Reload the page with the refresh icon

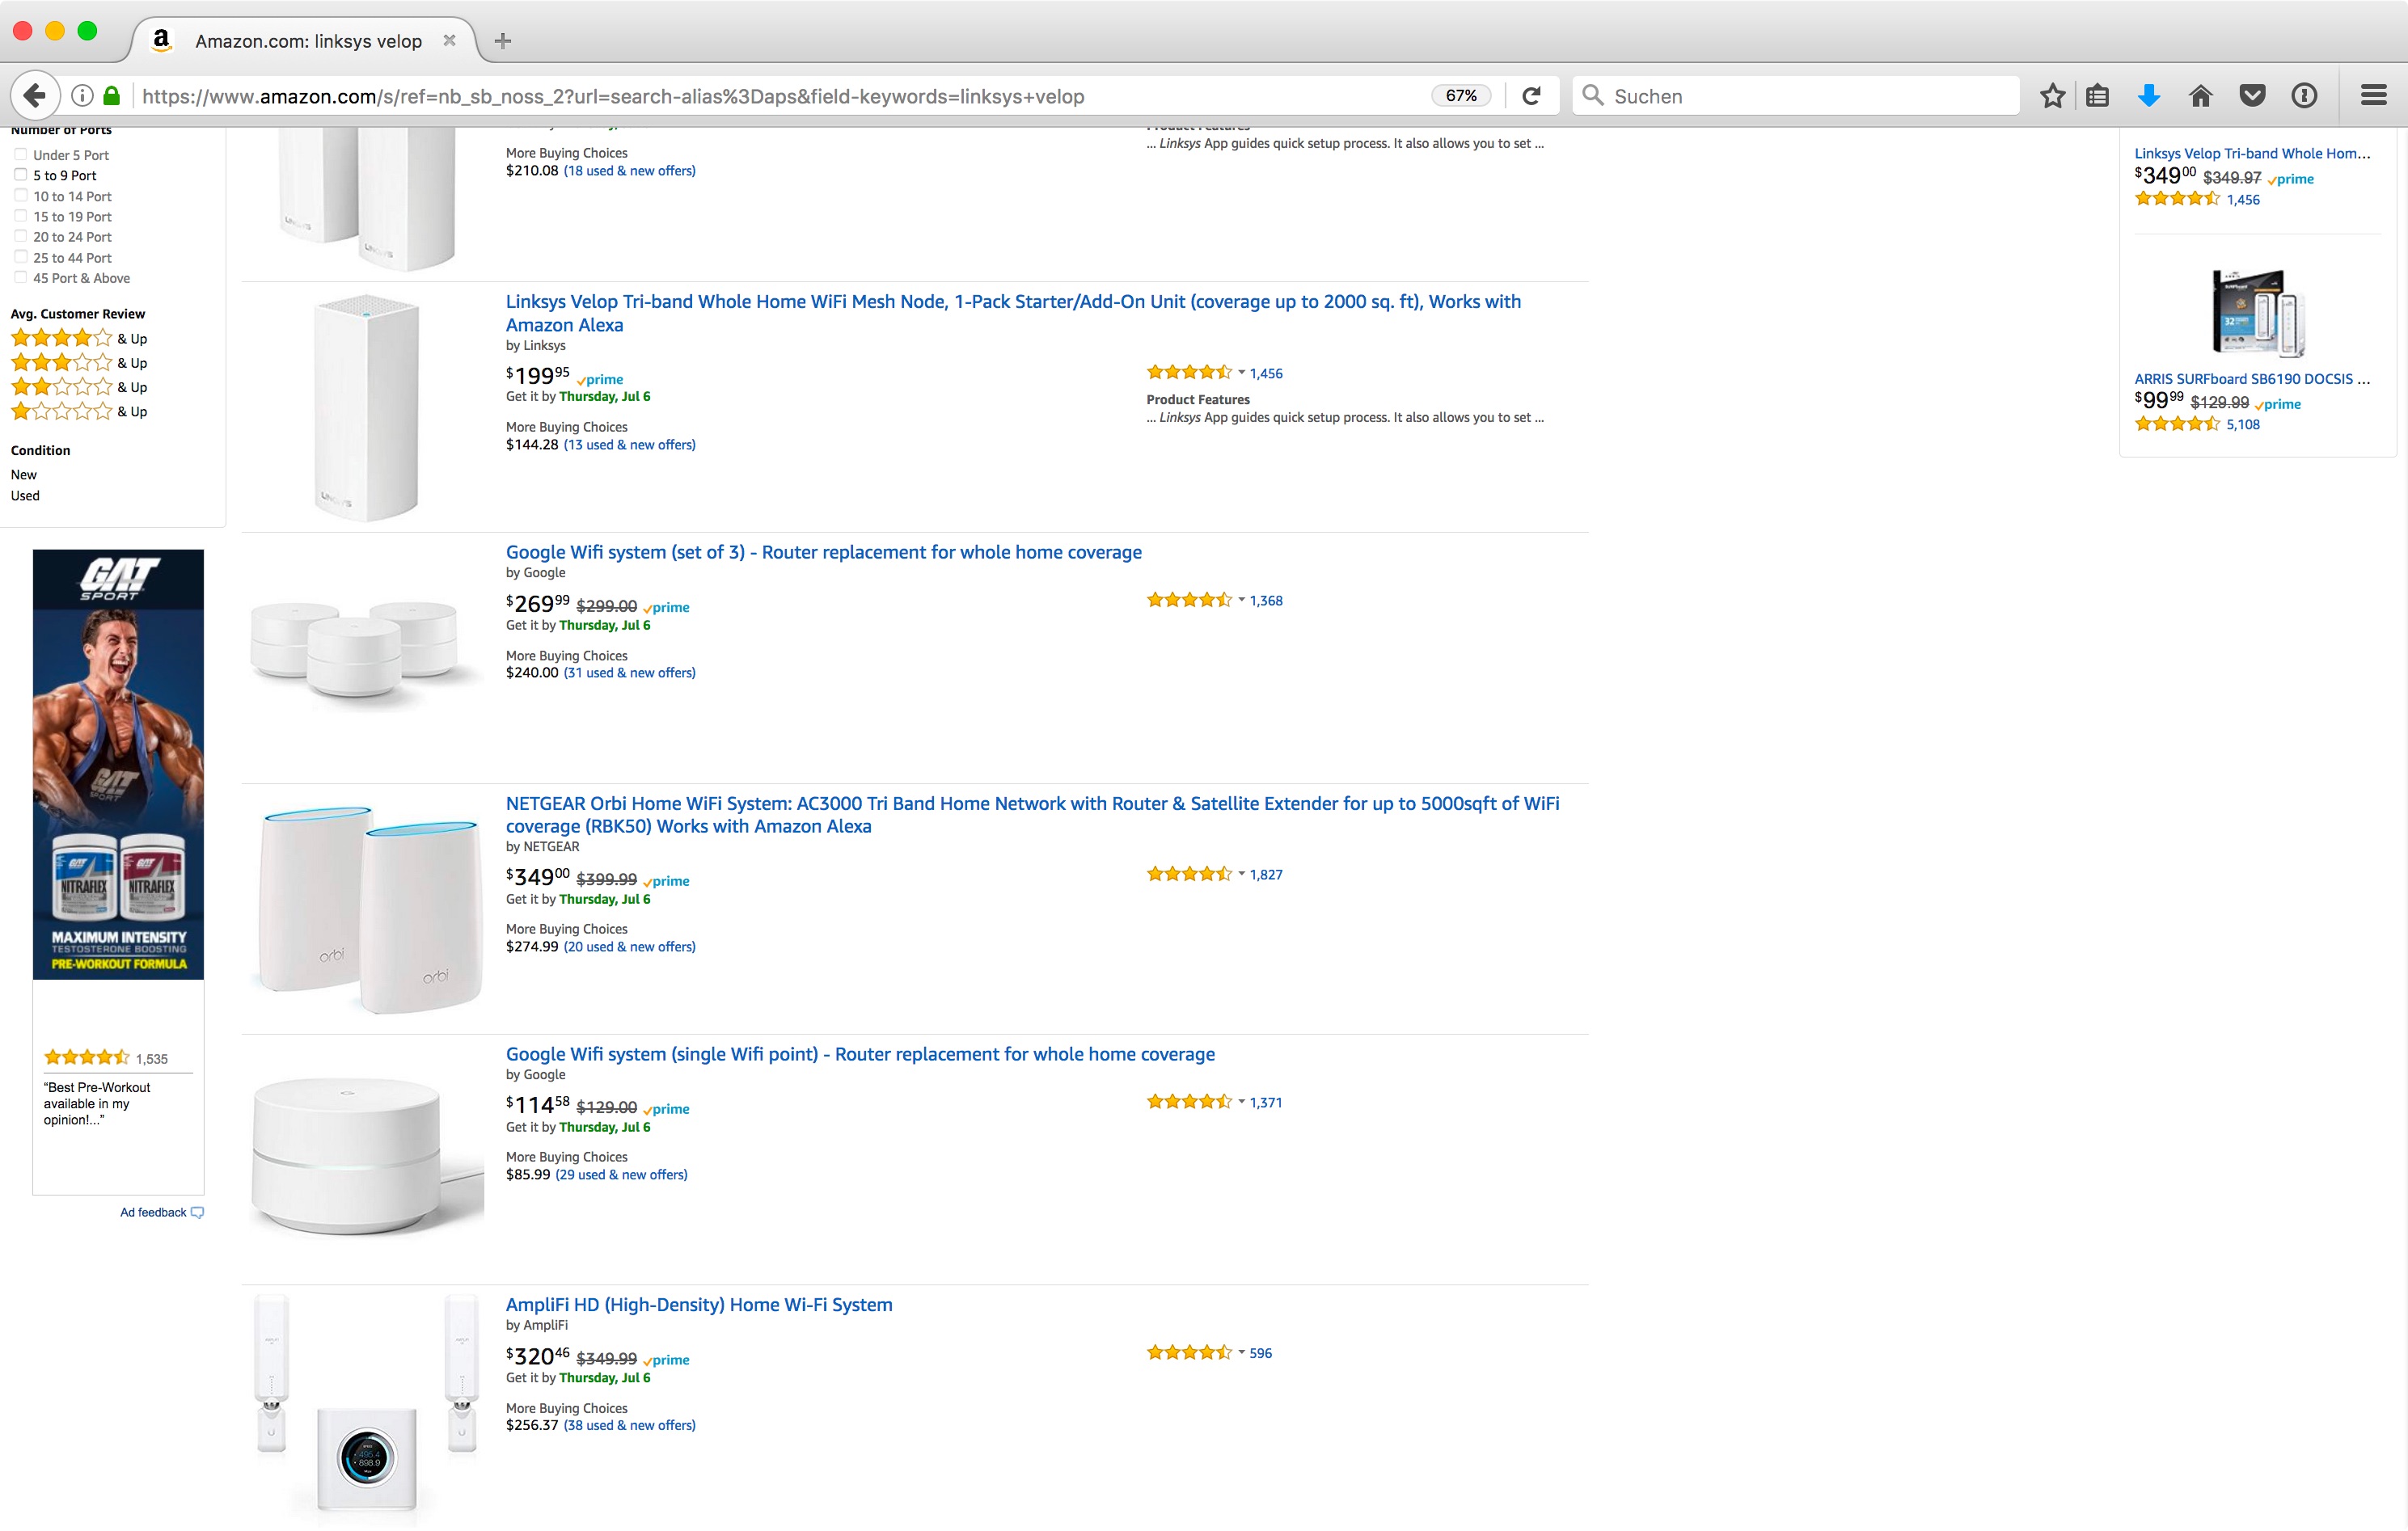click(1531, 96)
